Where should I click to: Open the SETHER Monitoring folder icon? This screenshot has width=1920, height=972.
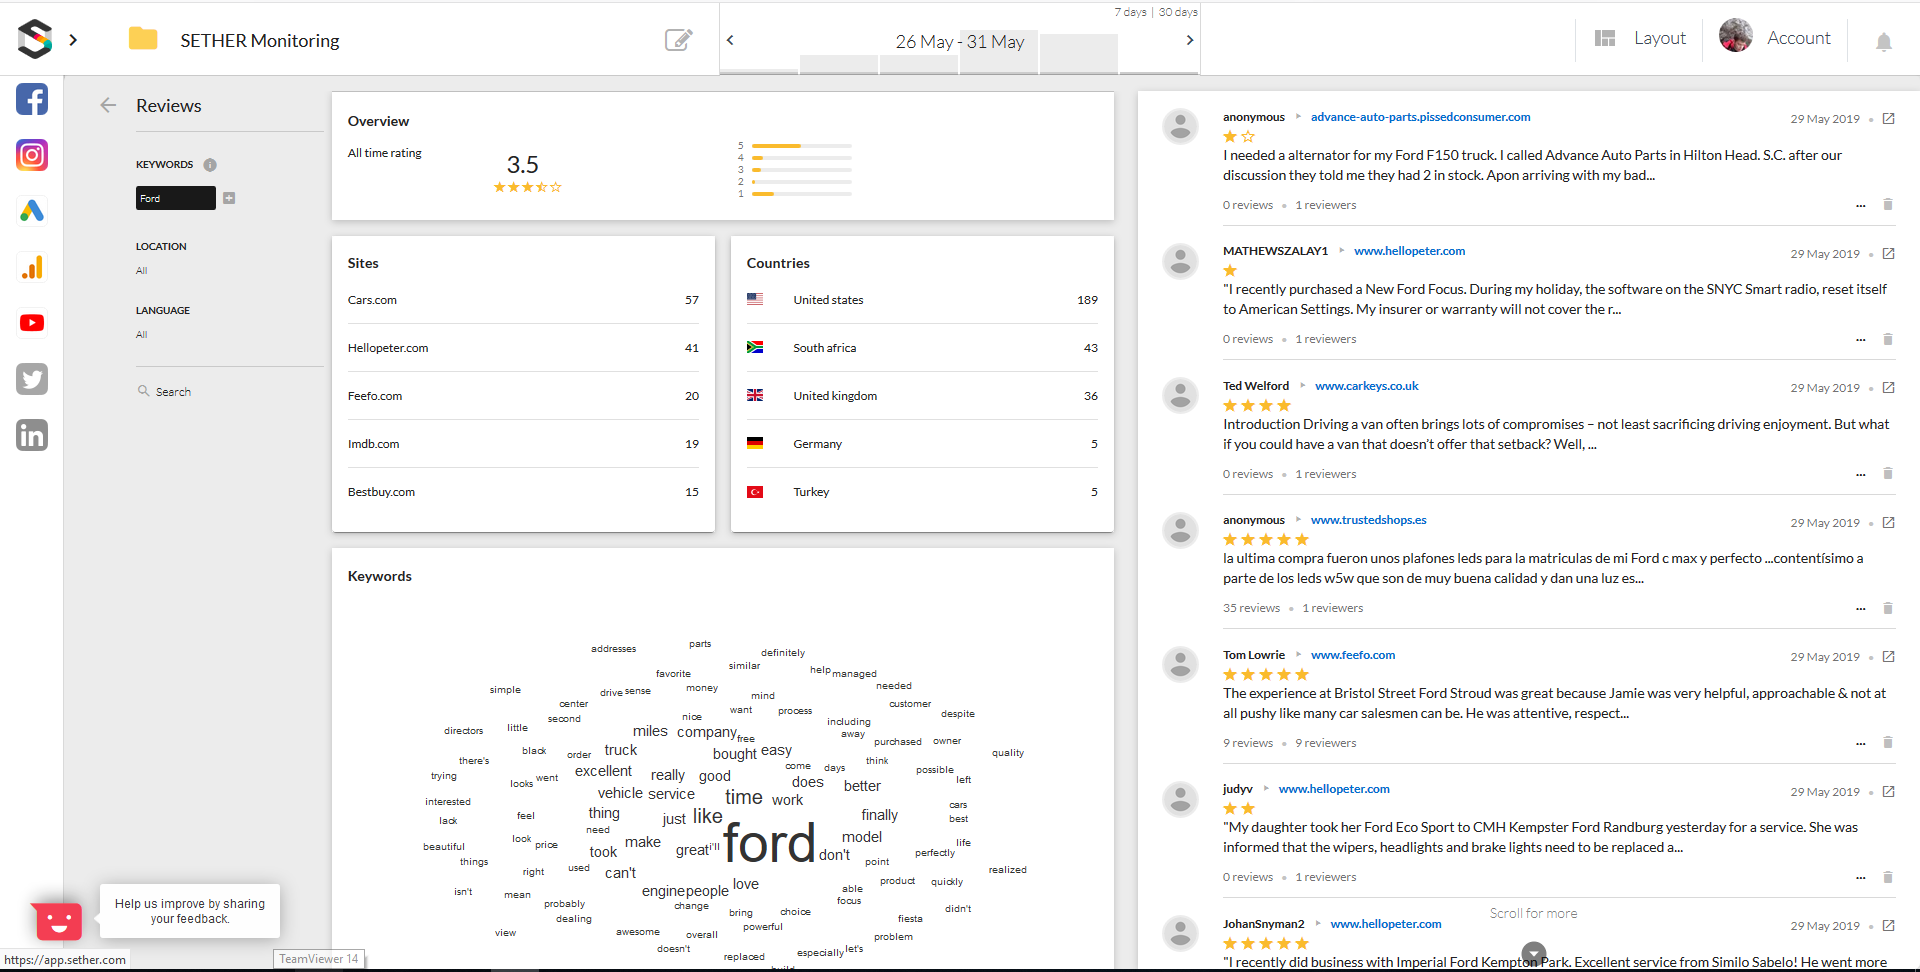point(143,39)
